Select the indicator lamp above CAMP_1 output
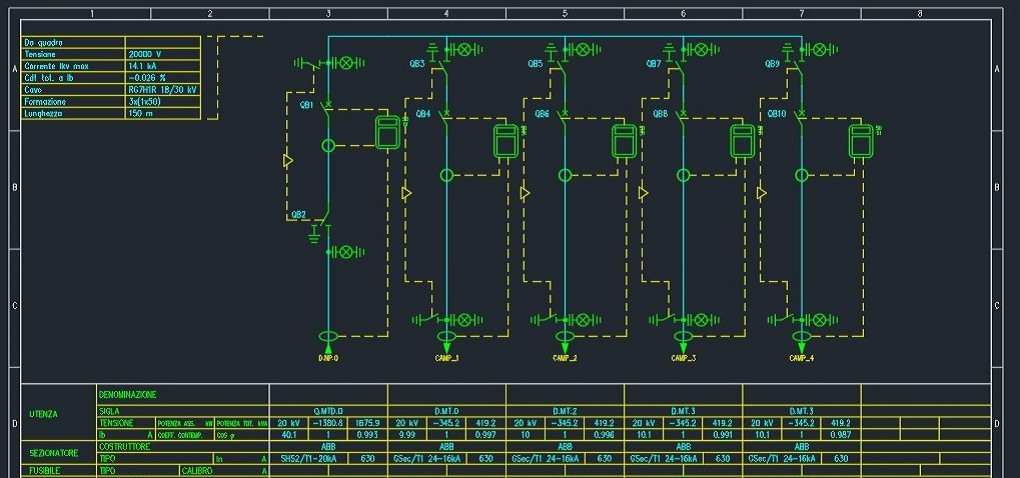This screenshot has width=1020, height=478. click(x=465, y=319)
